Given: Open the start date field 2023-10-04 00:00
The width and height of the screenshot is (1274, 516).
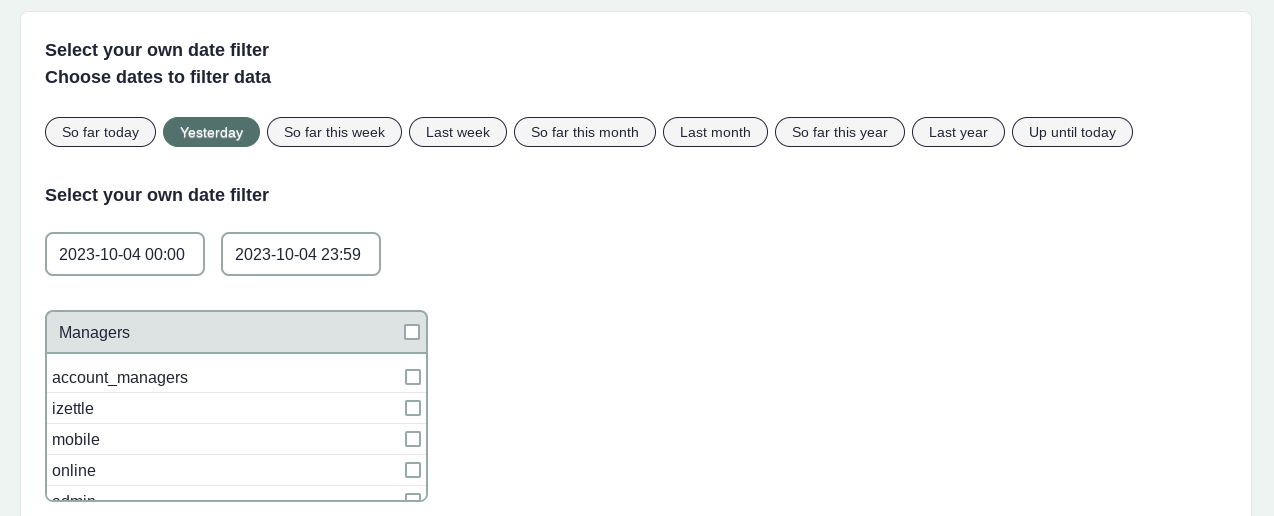Looking at the screenshot, I should 125,254.
